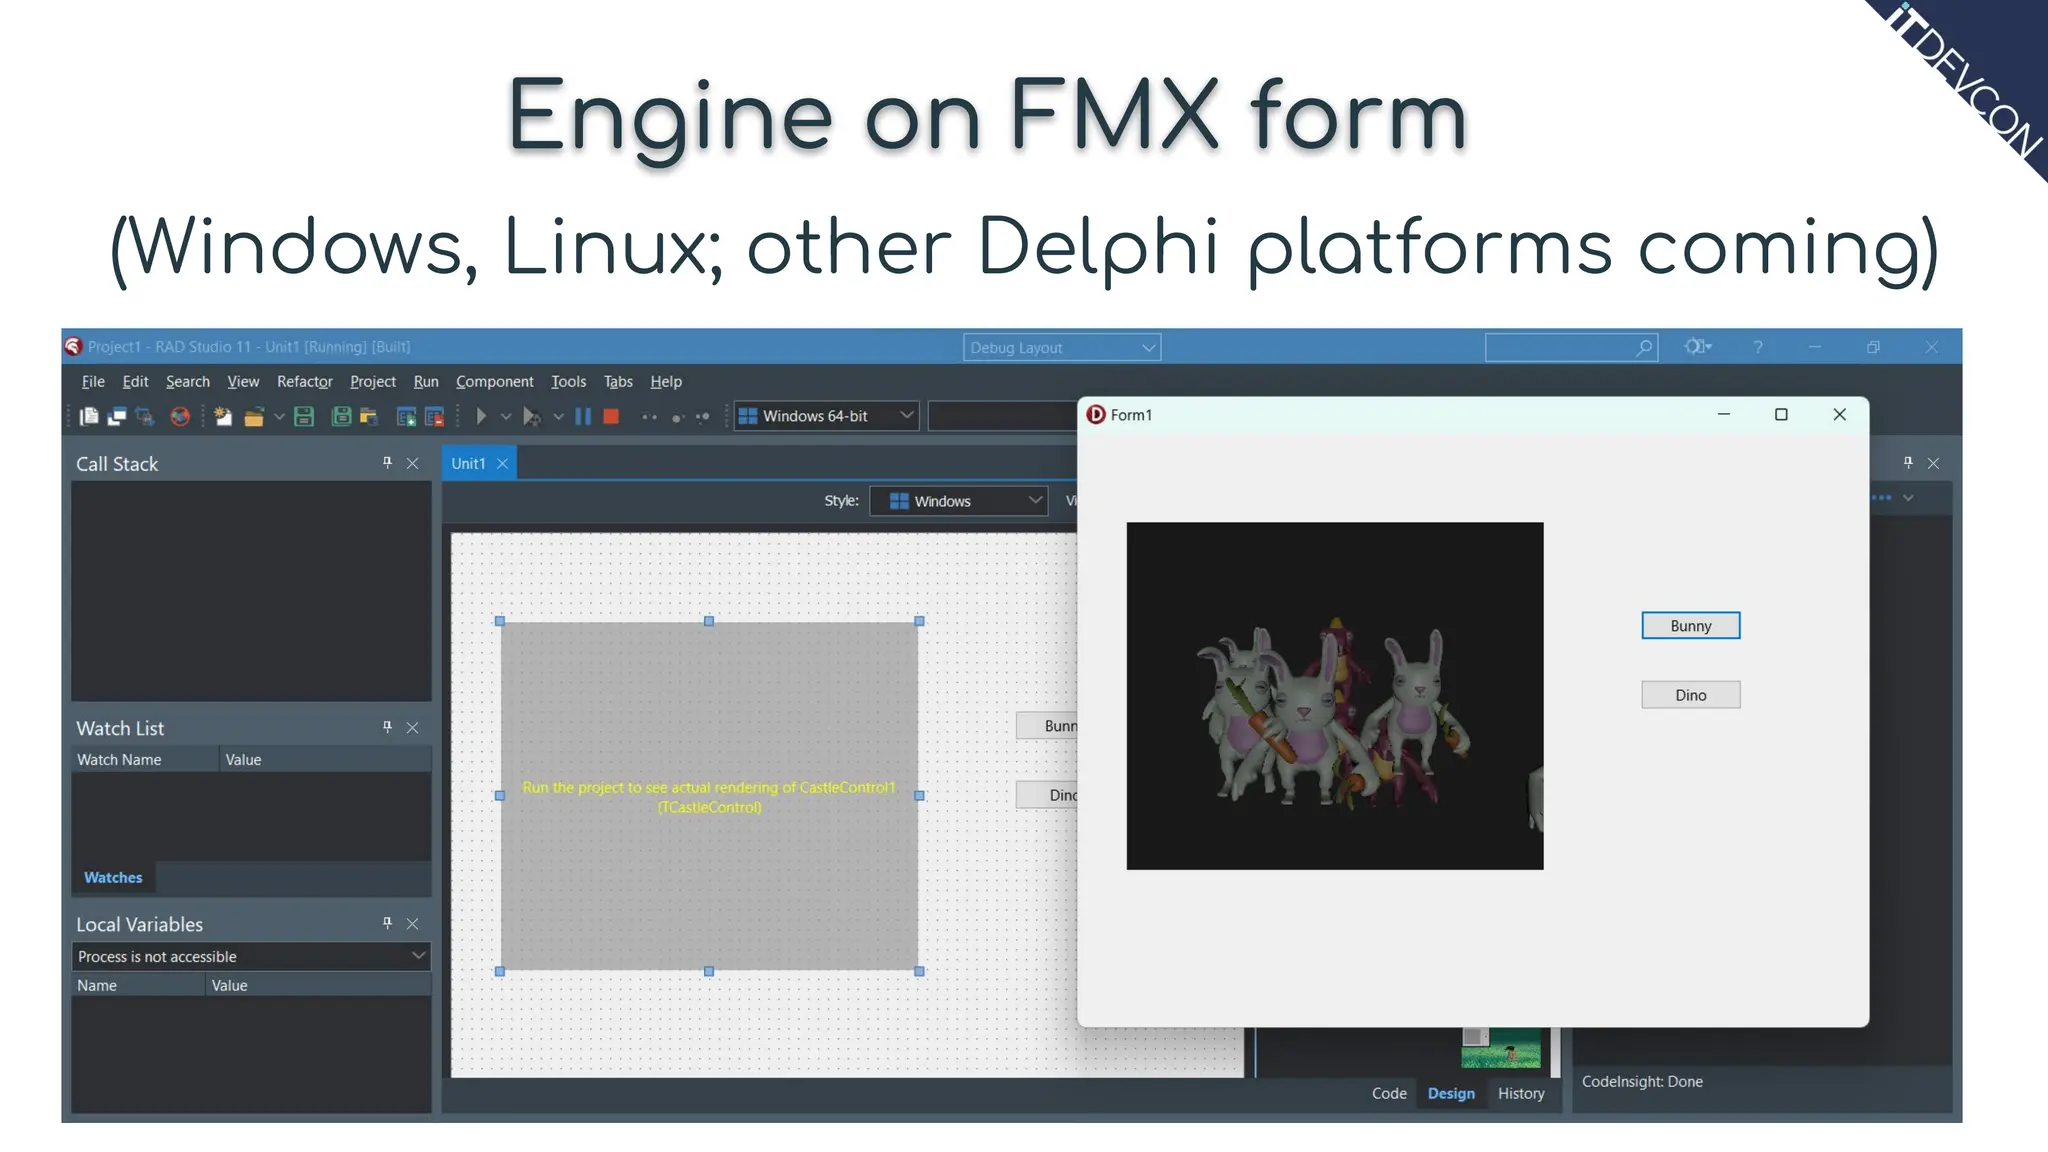The width and height of the screenshot is (2048, 1152).
Task: Click Add file to project icon
Action: click(406, 416)
